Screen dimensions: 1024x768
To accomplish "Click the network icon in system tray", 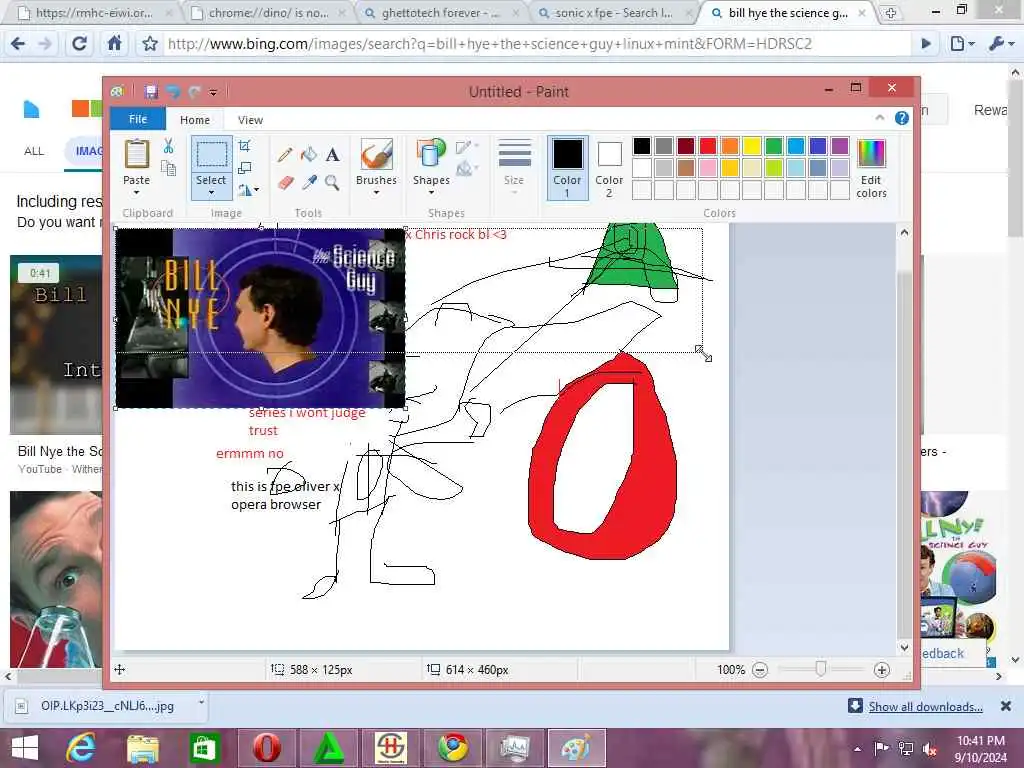I will pos(906,748).
